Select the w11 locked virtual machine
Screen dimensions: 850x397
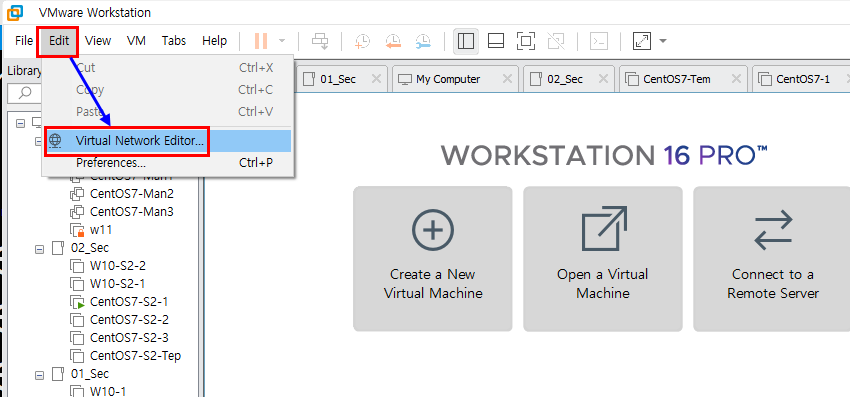101,230
